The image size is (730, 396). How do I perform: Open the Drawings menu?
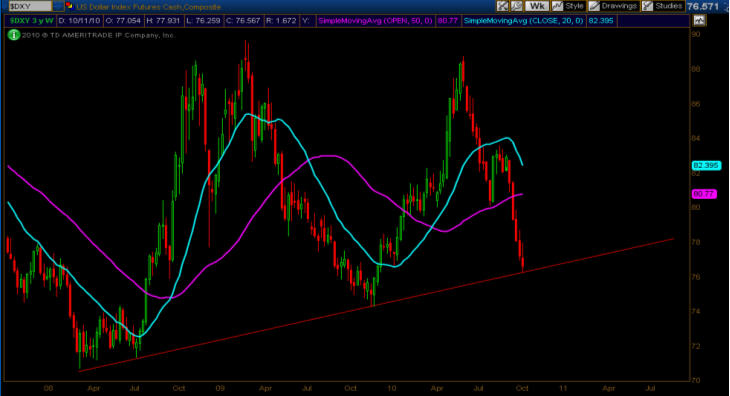(x=613, y=6)
